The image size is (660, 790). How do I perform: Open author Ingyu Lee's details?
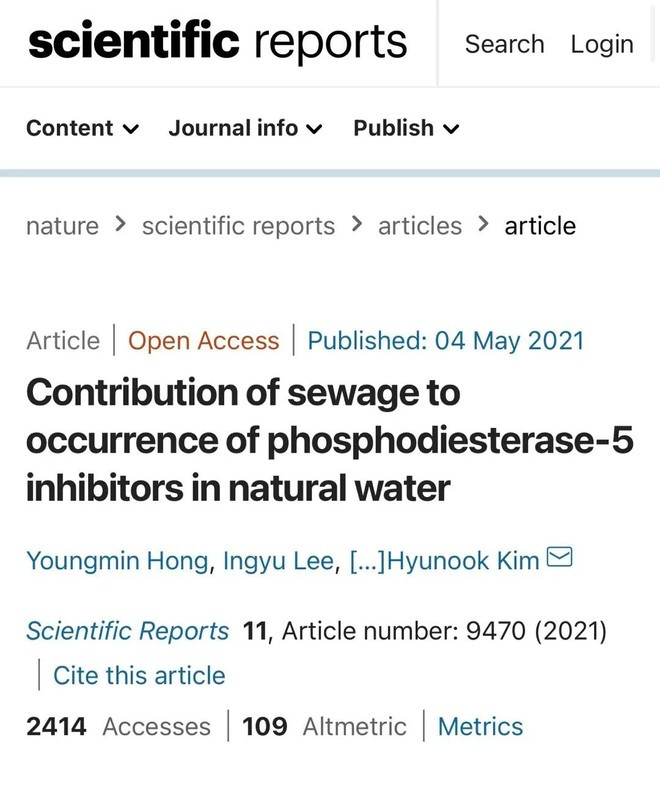tap(276, 560)
